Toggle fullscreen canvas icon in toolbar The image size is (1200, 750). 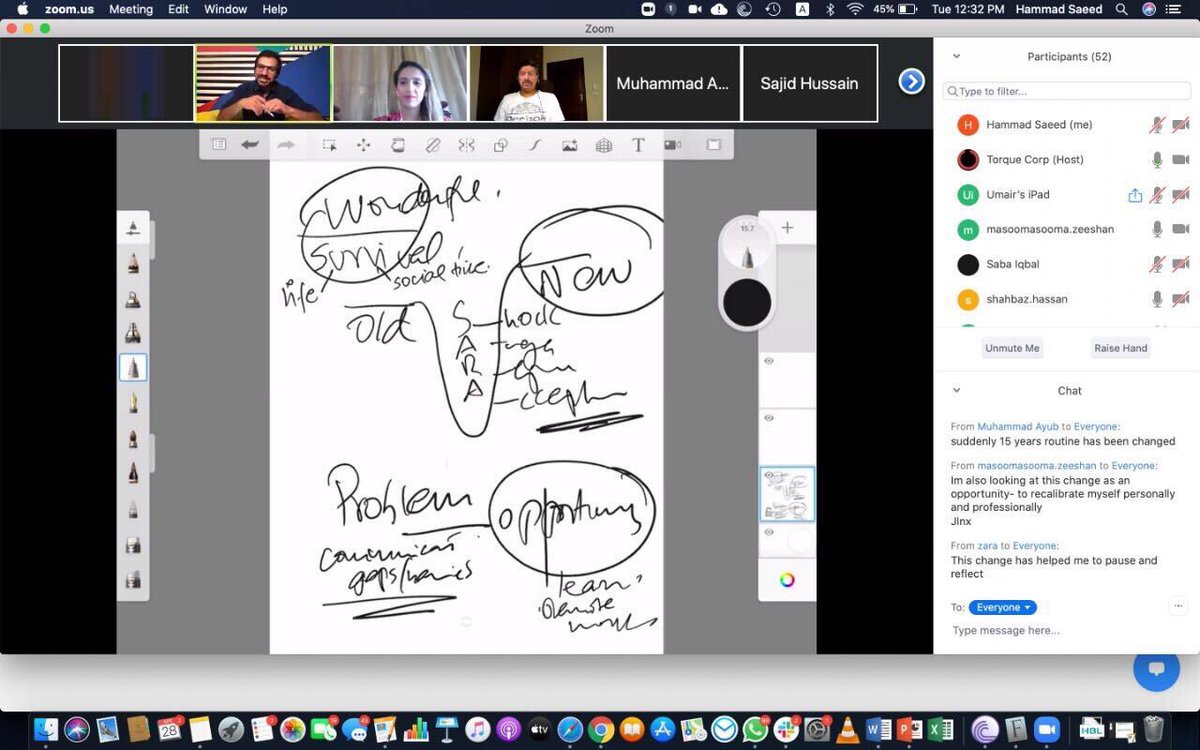[713, 145]
